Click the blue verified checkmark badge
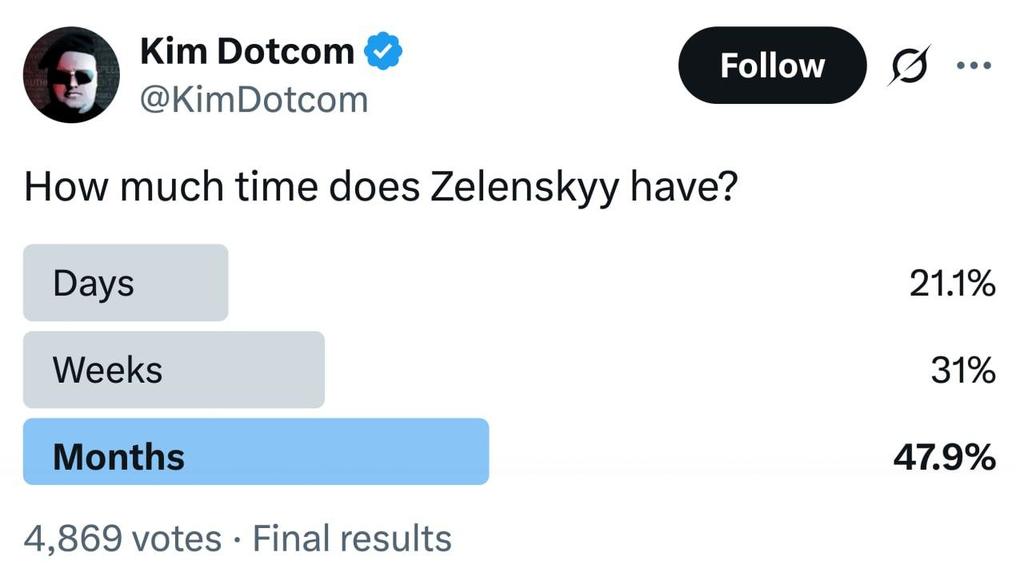1024x576 pixels. tap(383, 52)
